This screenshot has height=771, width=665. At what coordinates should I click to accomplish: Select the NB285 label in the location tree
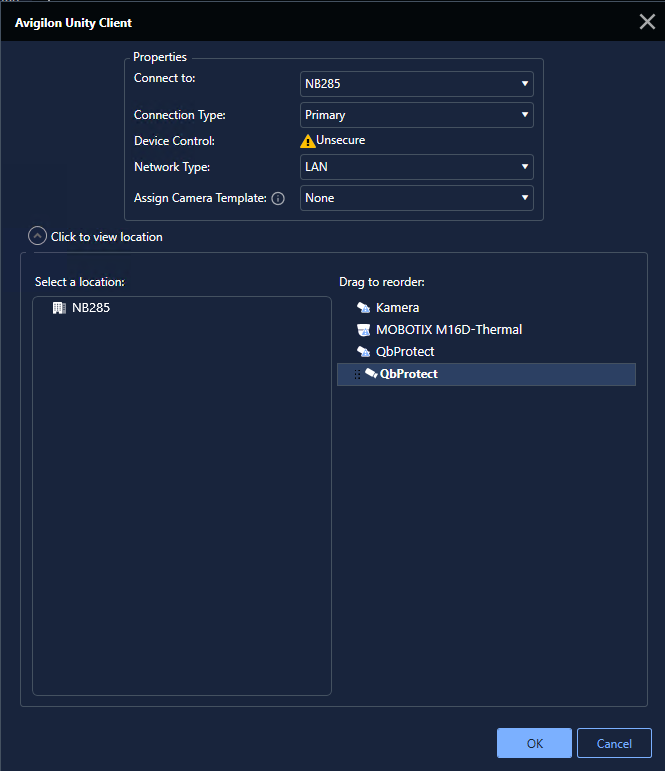pyautogui.click(x=91, y=308)
